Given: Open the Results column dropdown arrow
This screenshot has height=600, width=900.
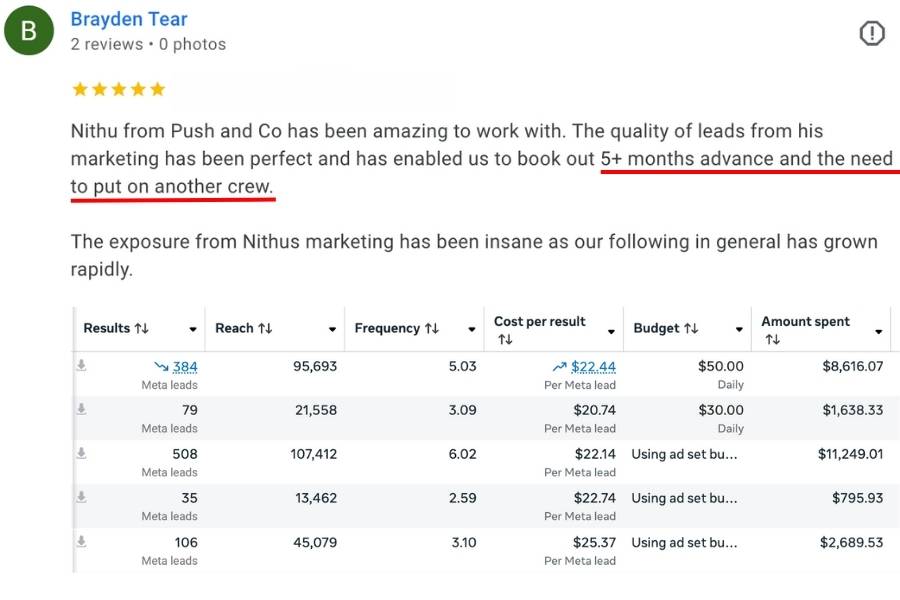Looking at the screenshot, I should (x=193, y=330).
